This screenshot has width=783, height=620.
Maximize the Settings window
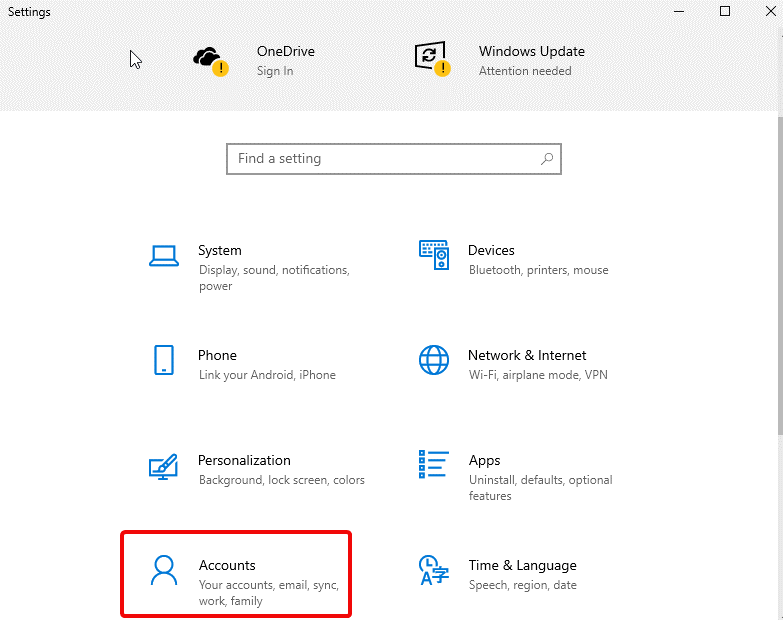click(725, 11)
